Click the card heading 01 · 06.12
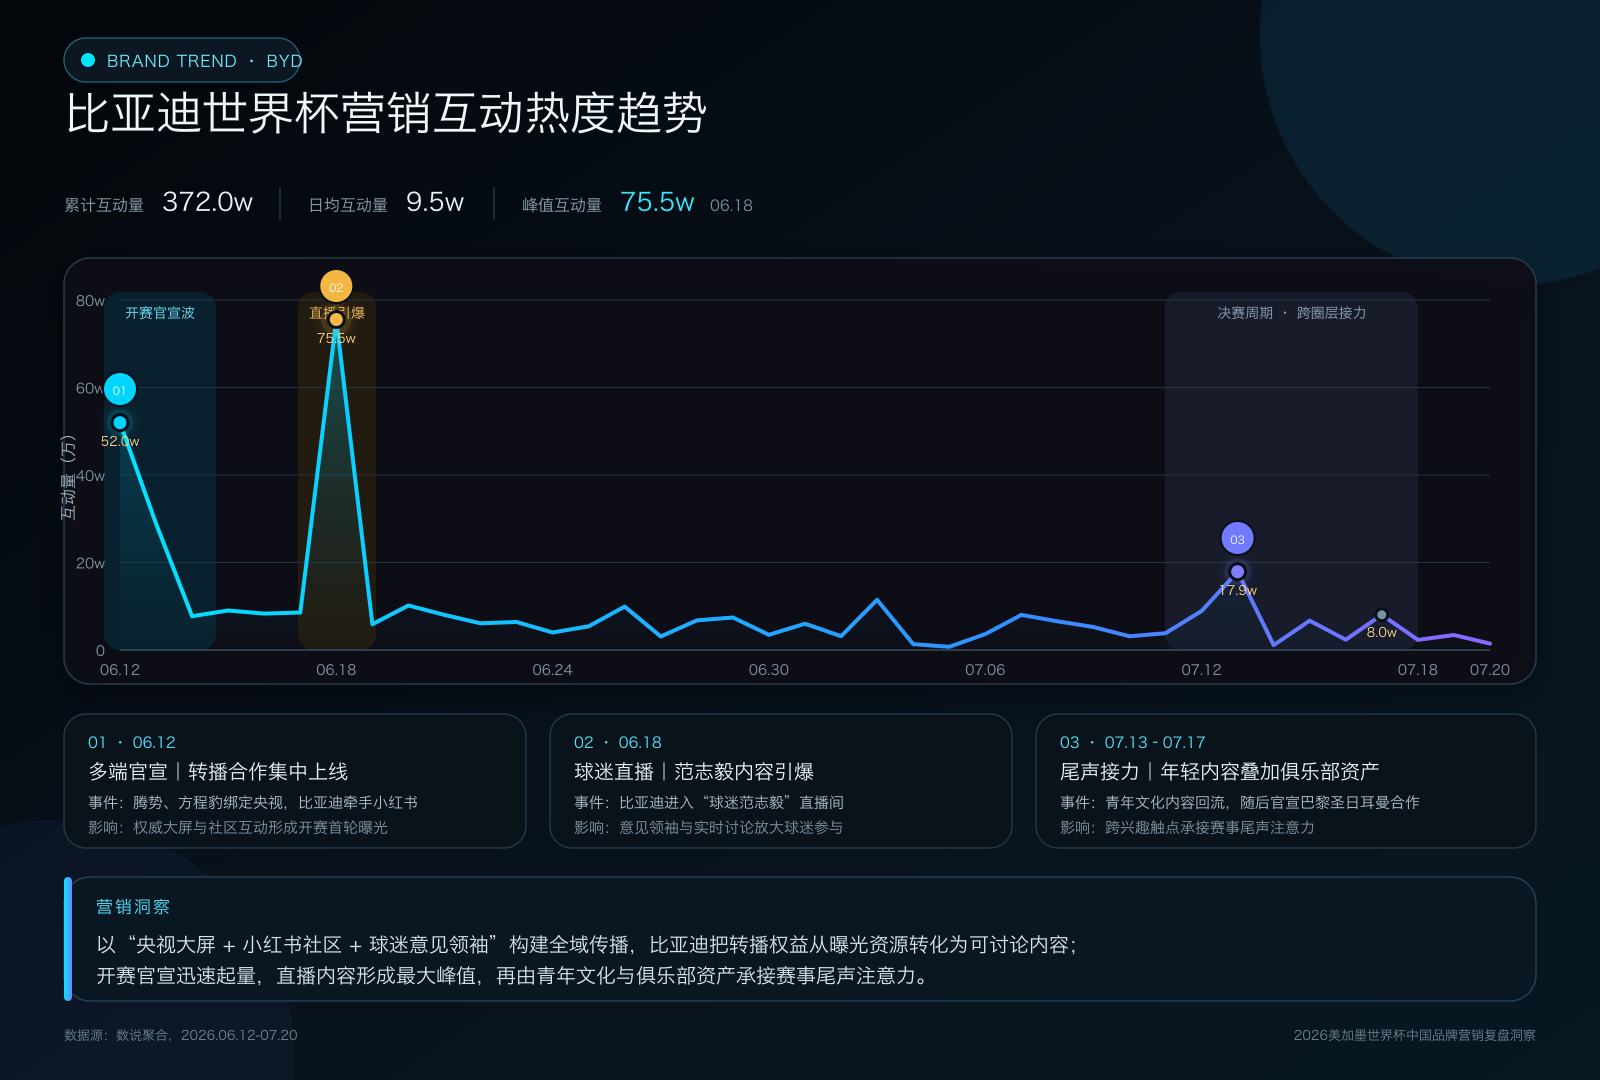This screenshot has width=1600, height=1080. click(x=132, y=742)
